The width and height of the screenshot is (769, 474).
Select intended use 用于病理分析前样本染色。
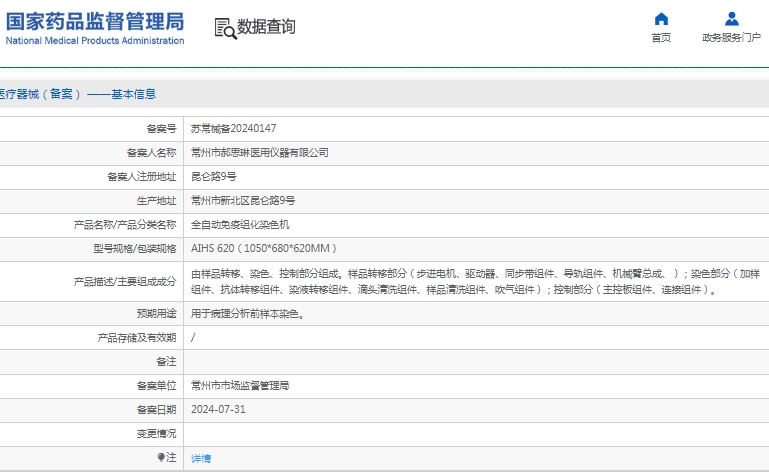pos(248,314)
